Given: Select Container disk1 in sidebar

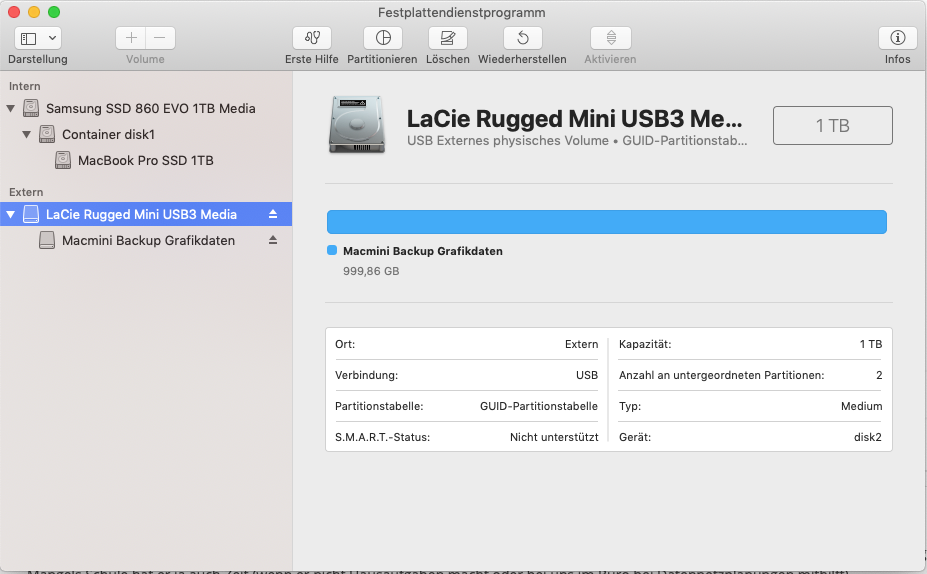Looking at the screenshot, I should 108,135.
